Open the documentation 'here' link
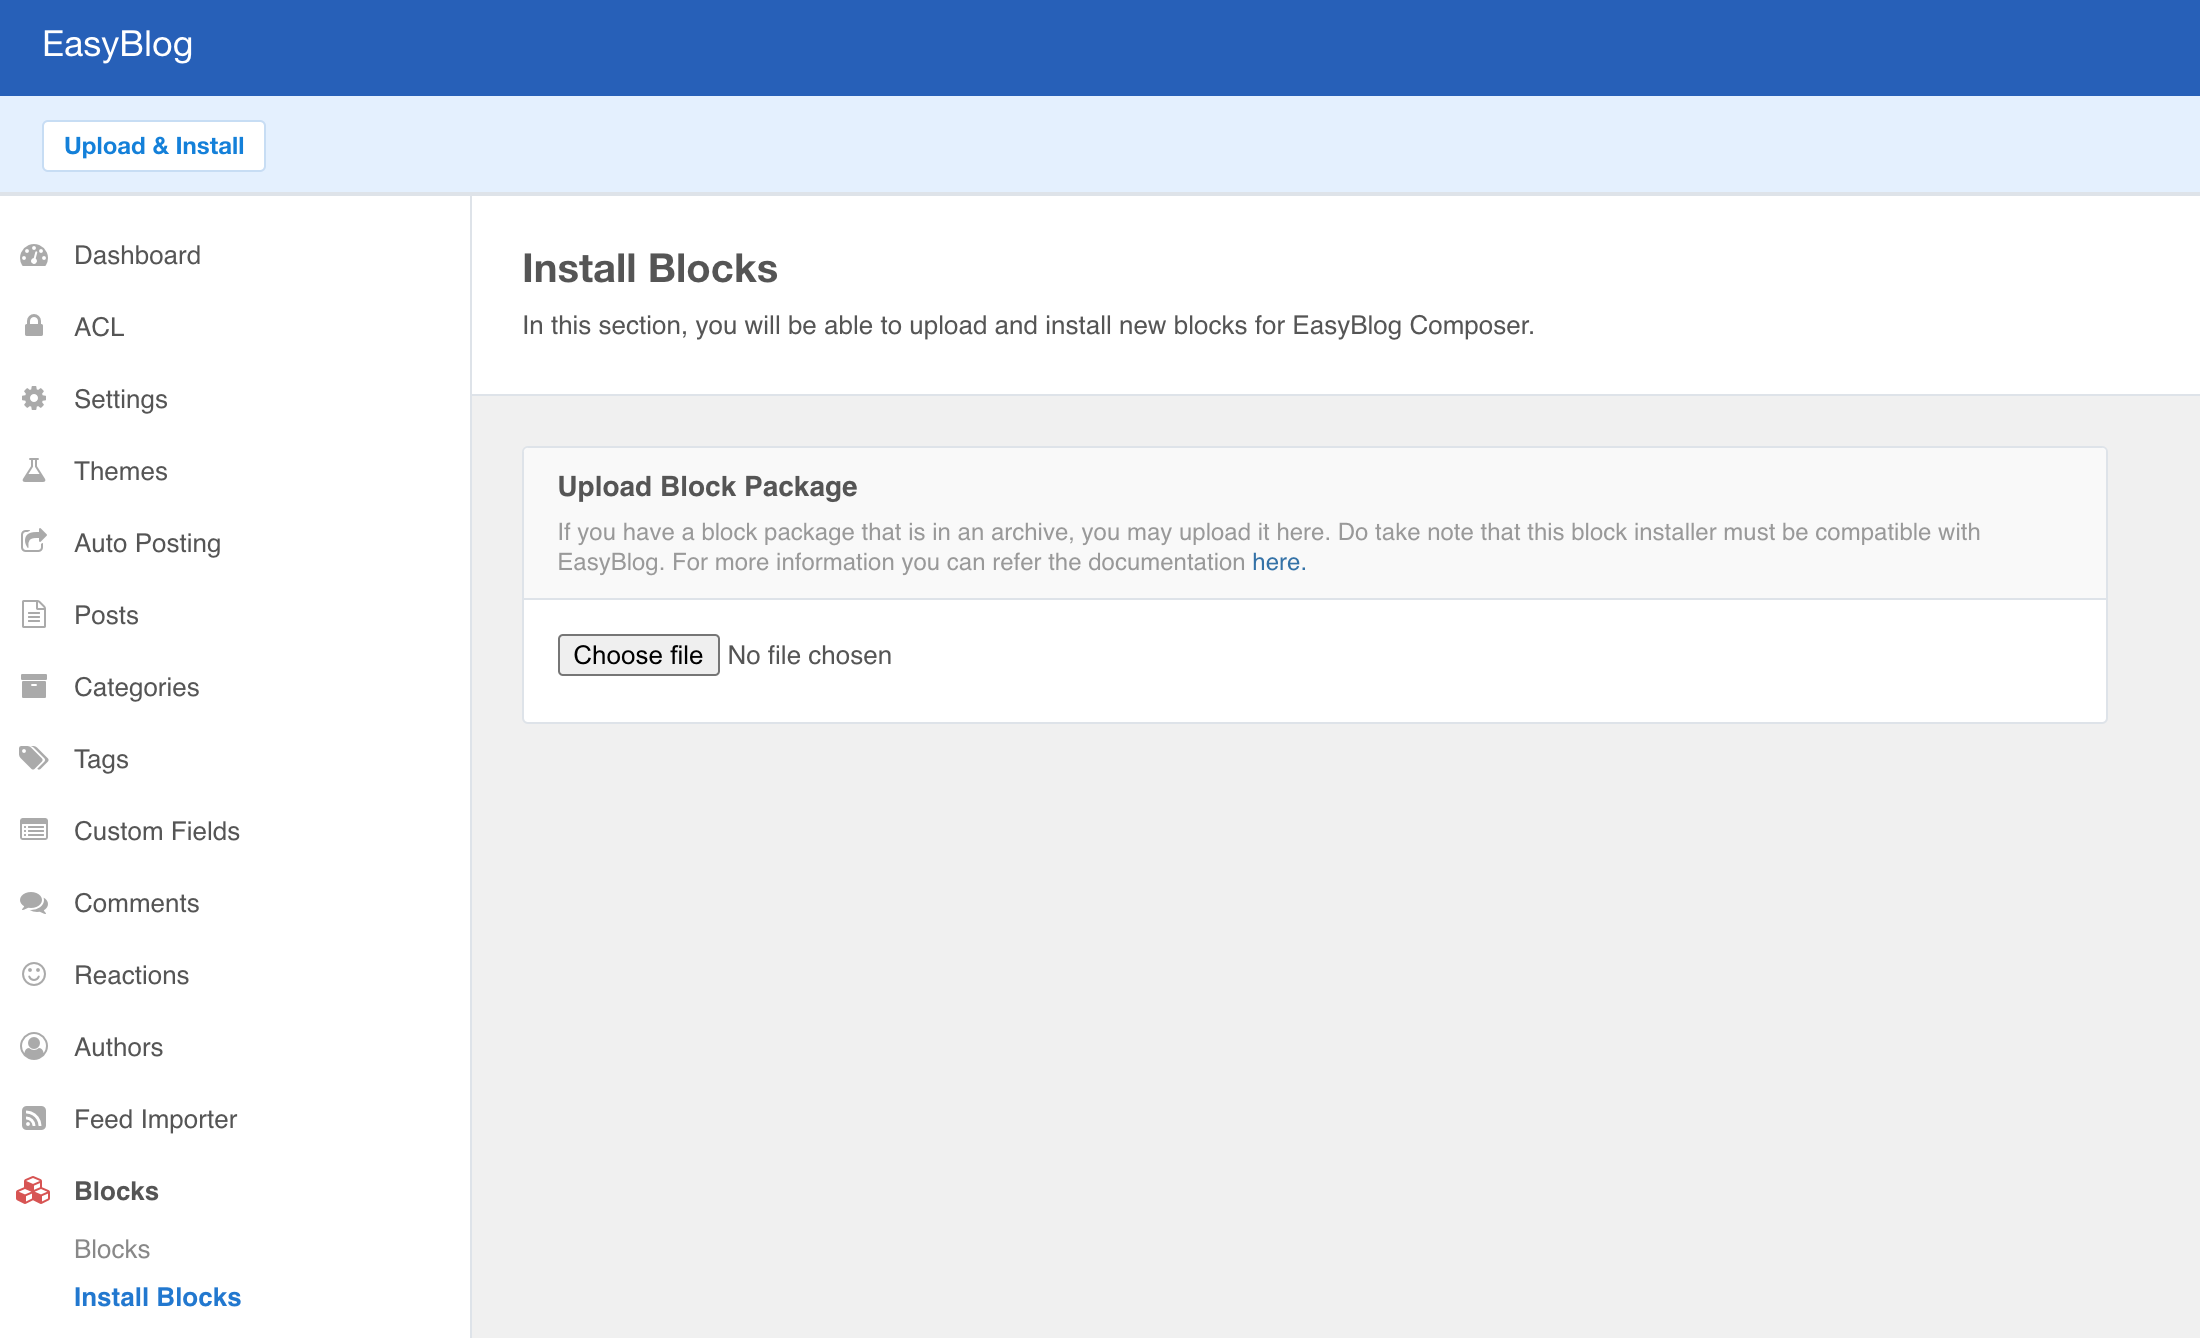This screenshot has height=1338, width=2200. [x=1279, y=562]
